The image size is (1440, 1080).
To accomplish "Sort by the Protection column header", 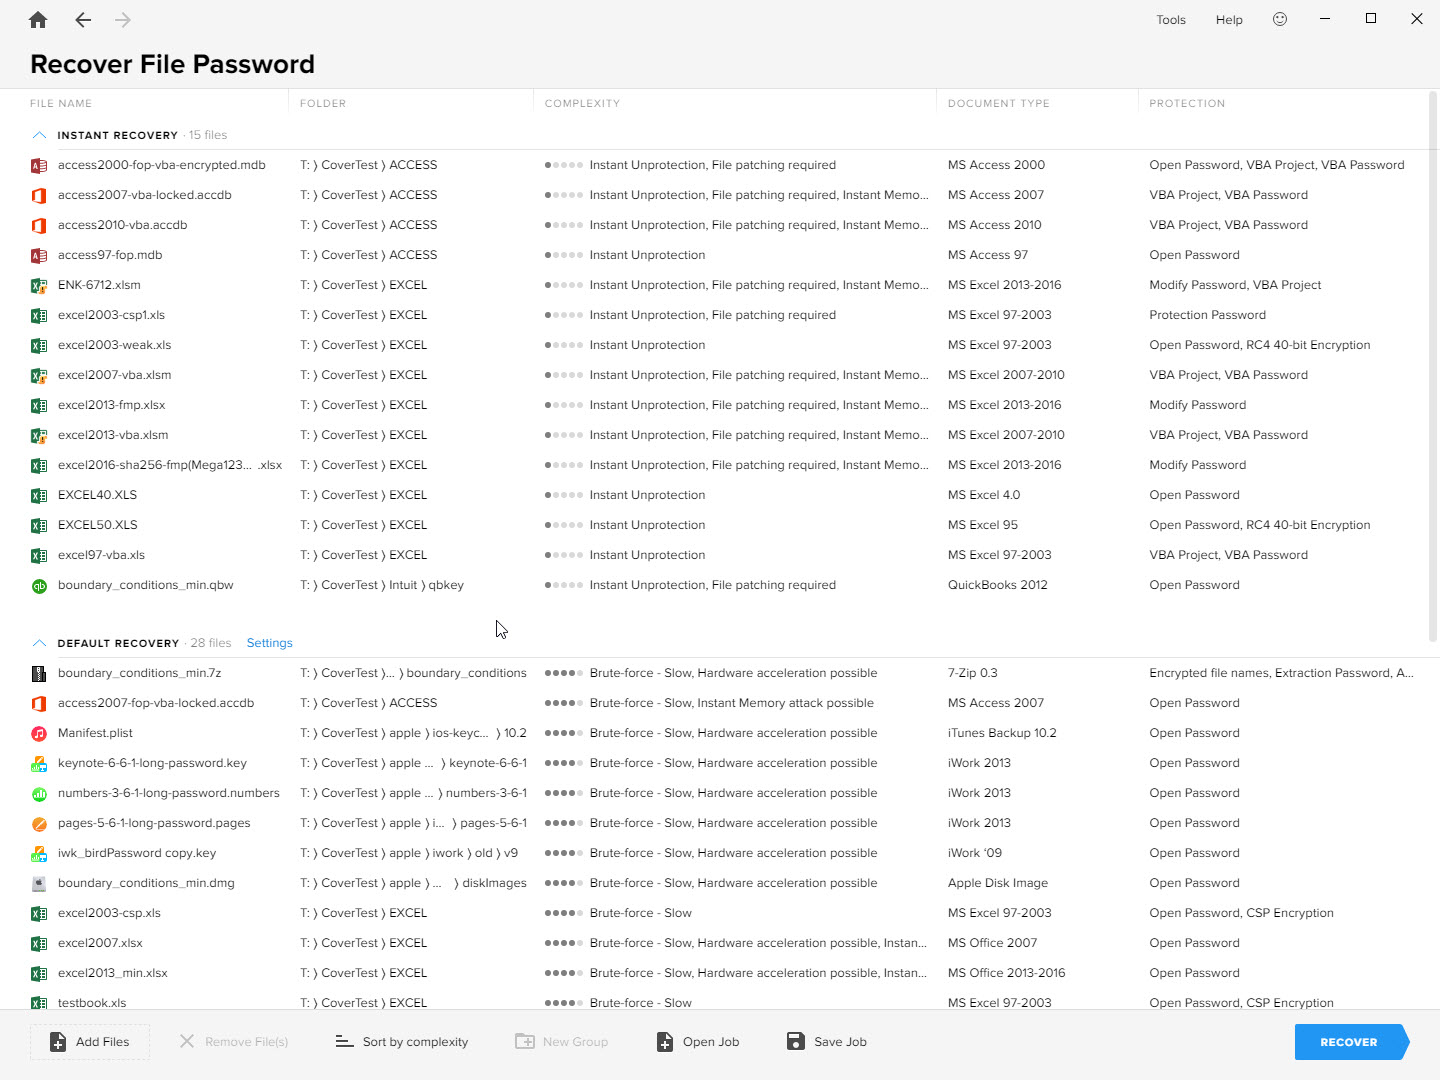I will coord(1187,104).
